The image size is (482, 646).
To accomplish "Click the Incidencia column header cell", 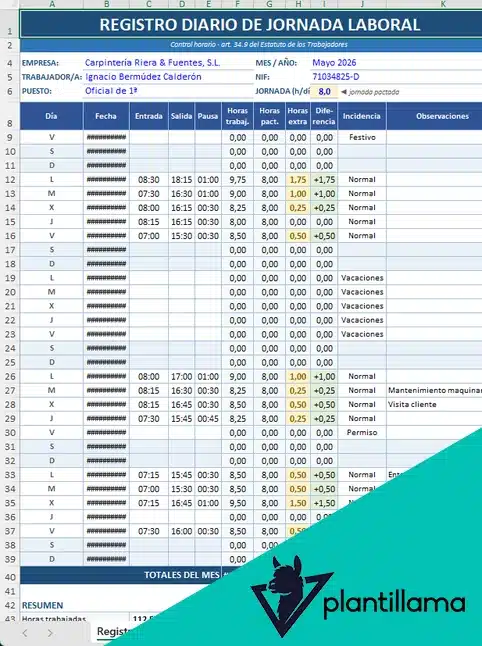I will click(x=362, y=116).
